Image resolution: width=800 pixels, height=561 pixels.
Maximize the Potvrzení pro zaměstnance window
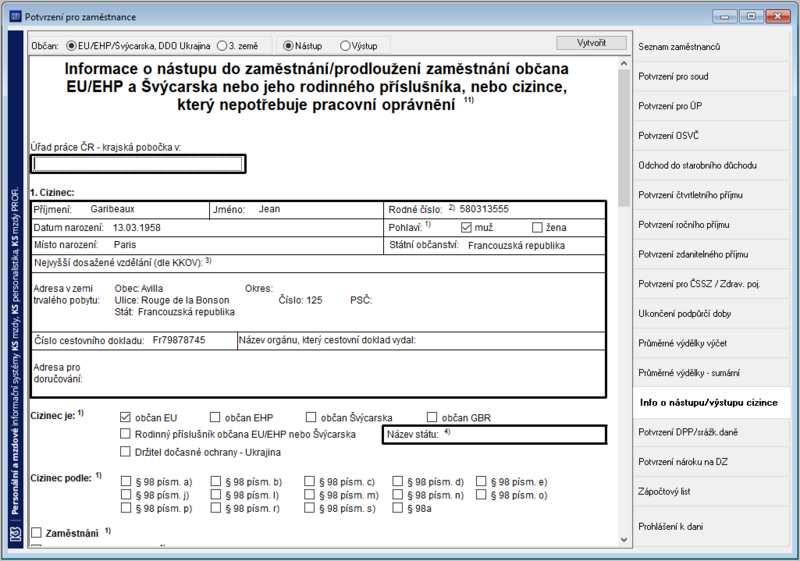(x=751, y=16)
